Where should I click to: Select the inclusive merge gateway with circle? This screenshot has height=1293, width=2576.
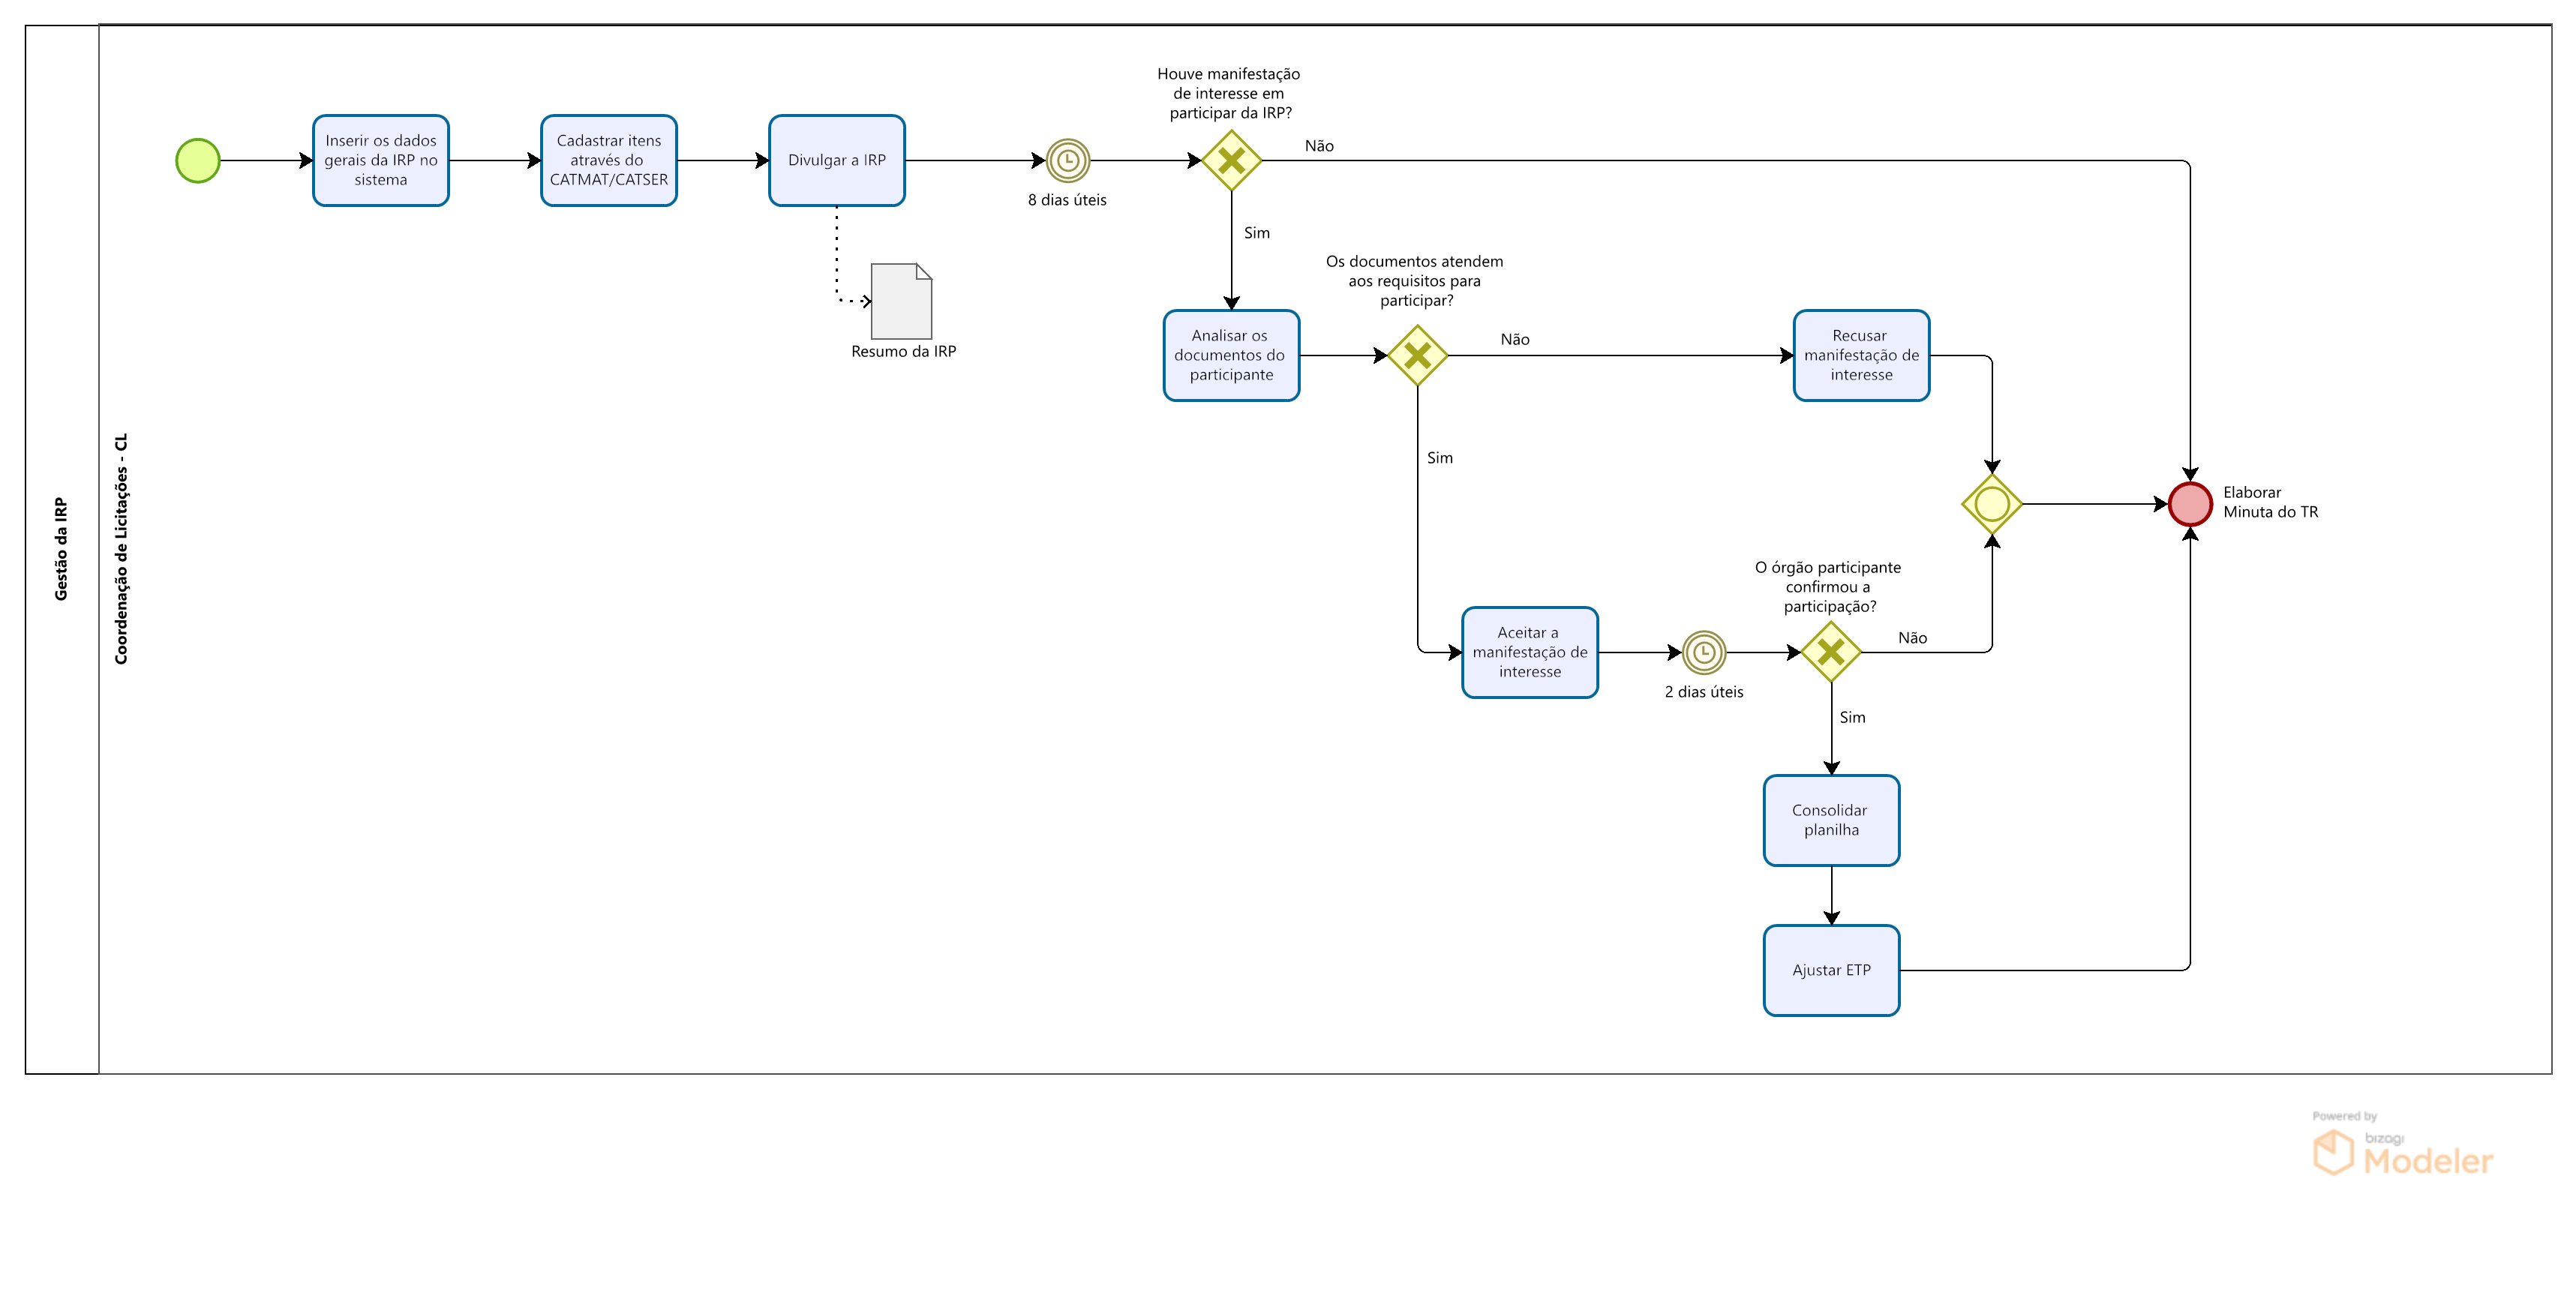[x=1991, y=504]
